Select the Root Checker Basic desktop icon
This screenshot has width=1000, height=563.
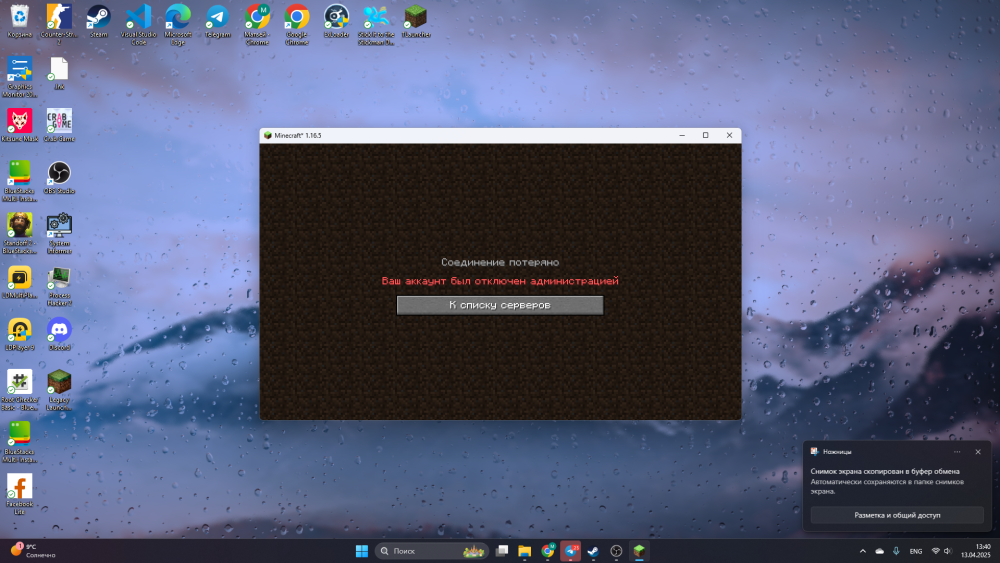coord(20,390)
